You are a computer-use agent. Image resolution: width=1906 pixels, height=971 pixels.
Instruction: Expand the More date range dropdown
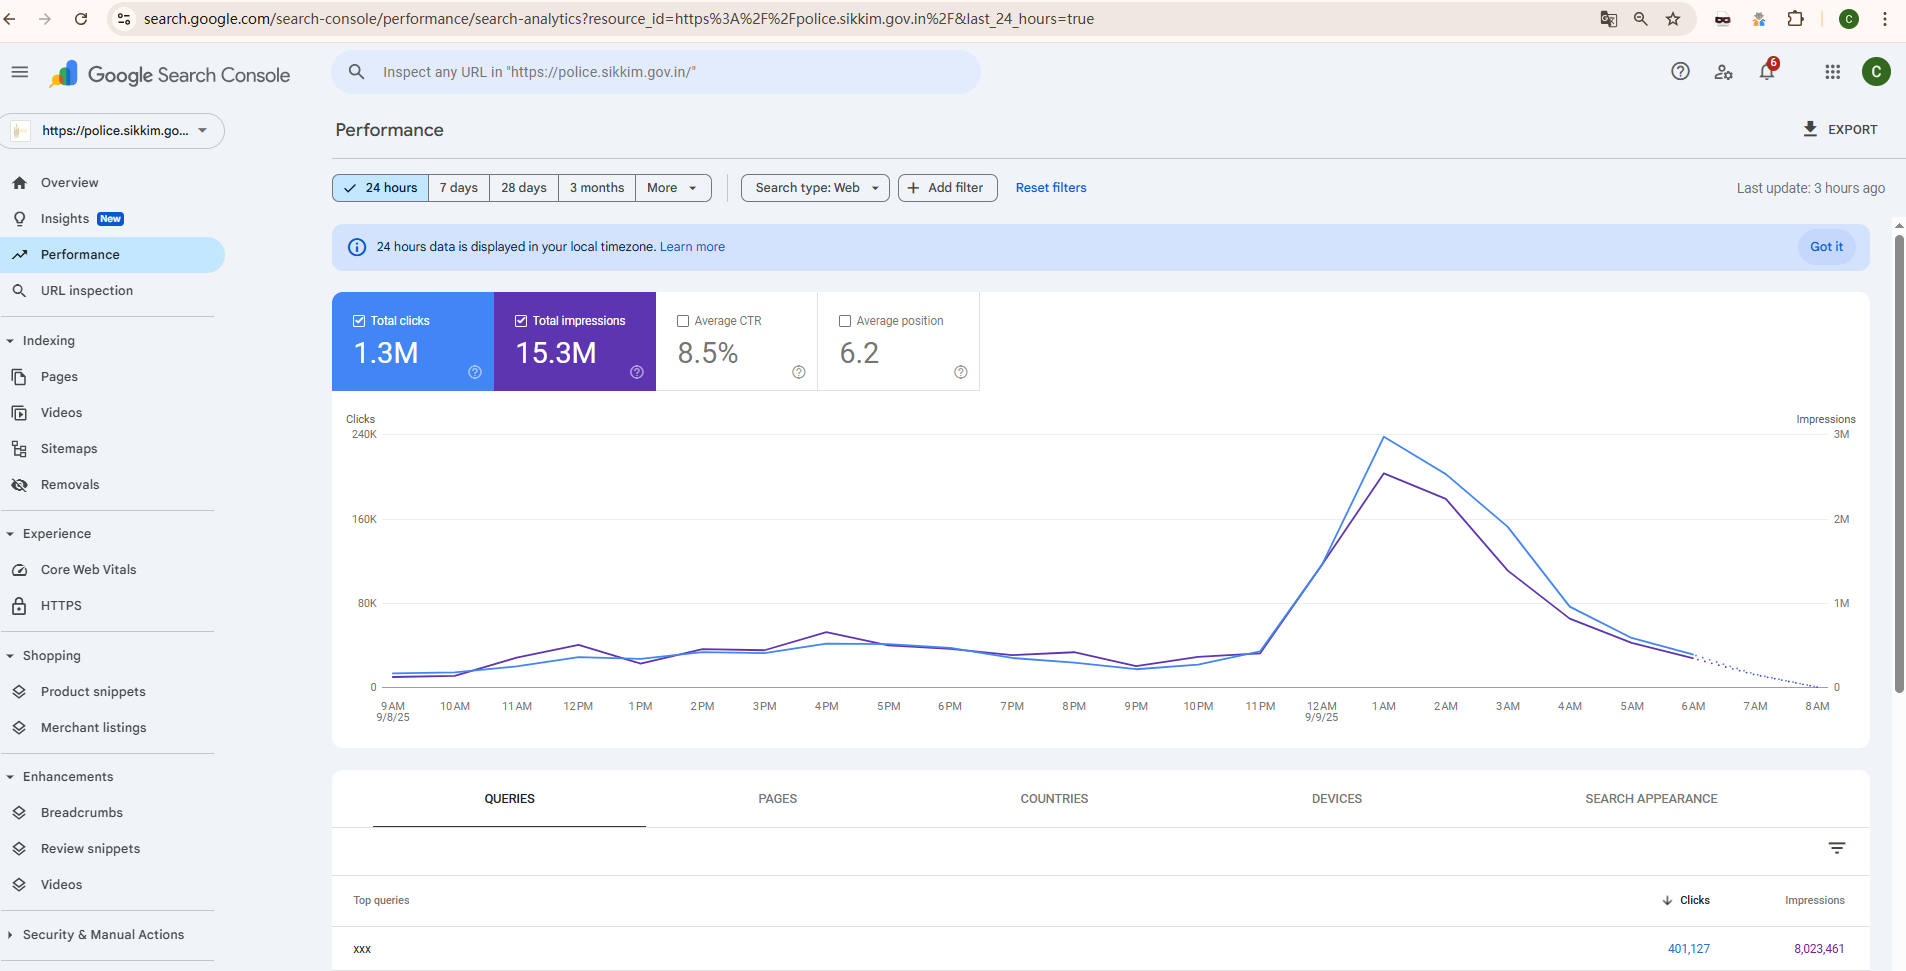(x=672, y=188)
